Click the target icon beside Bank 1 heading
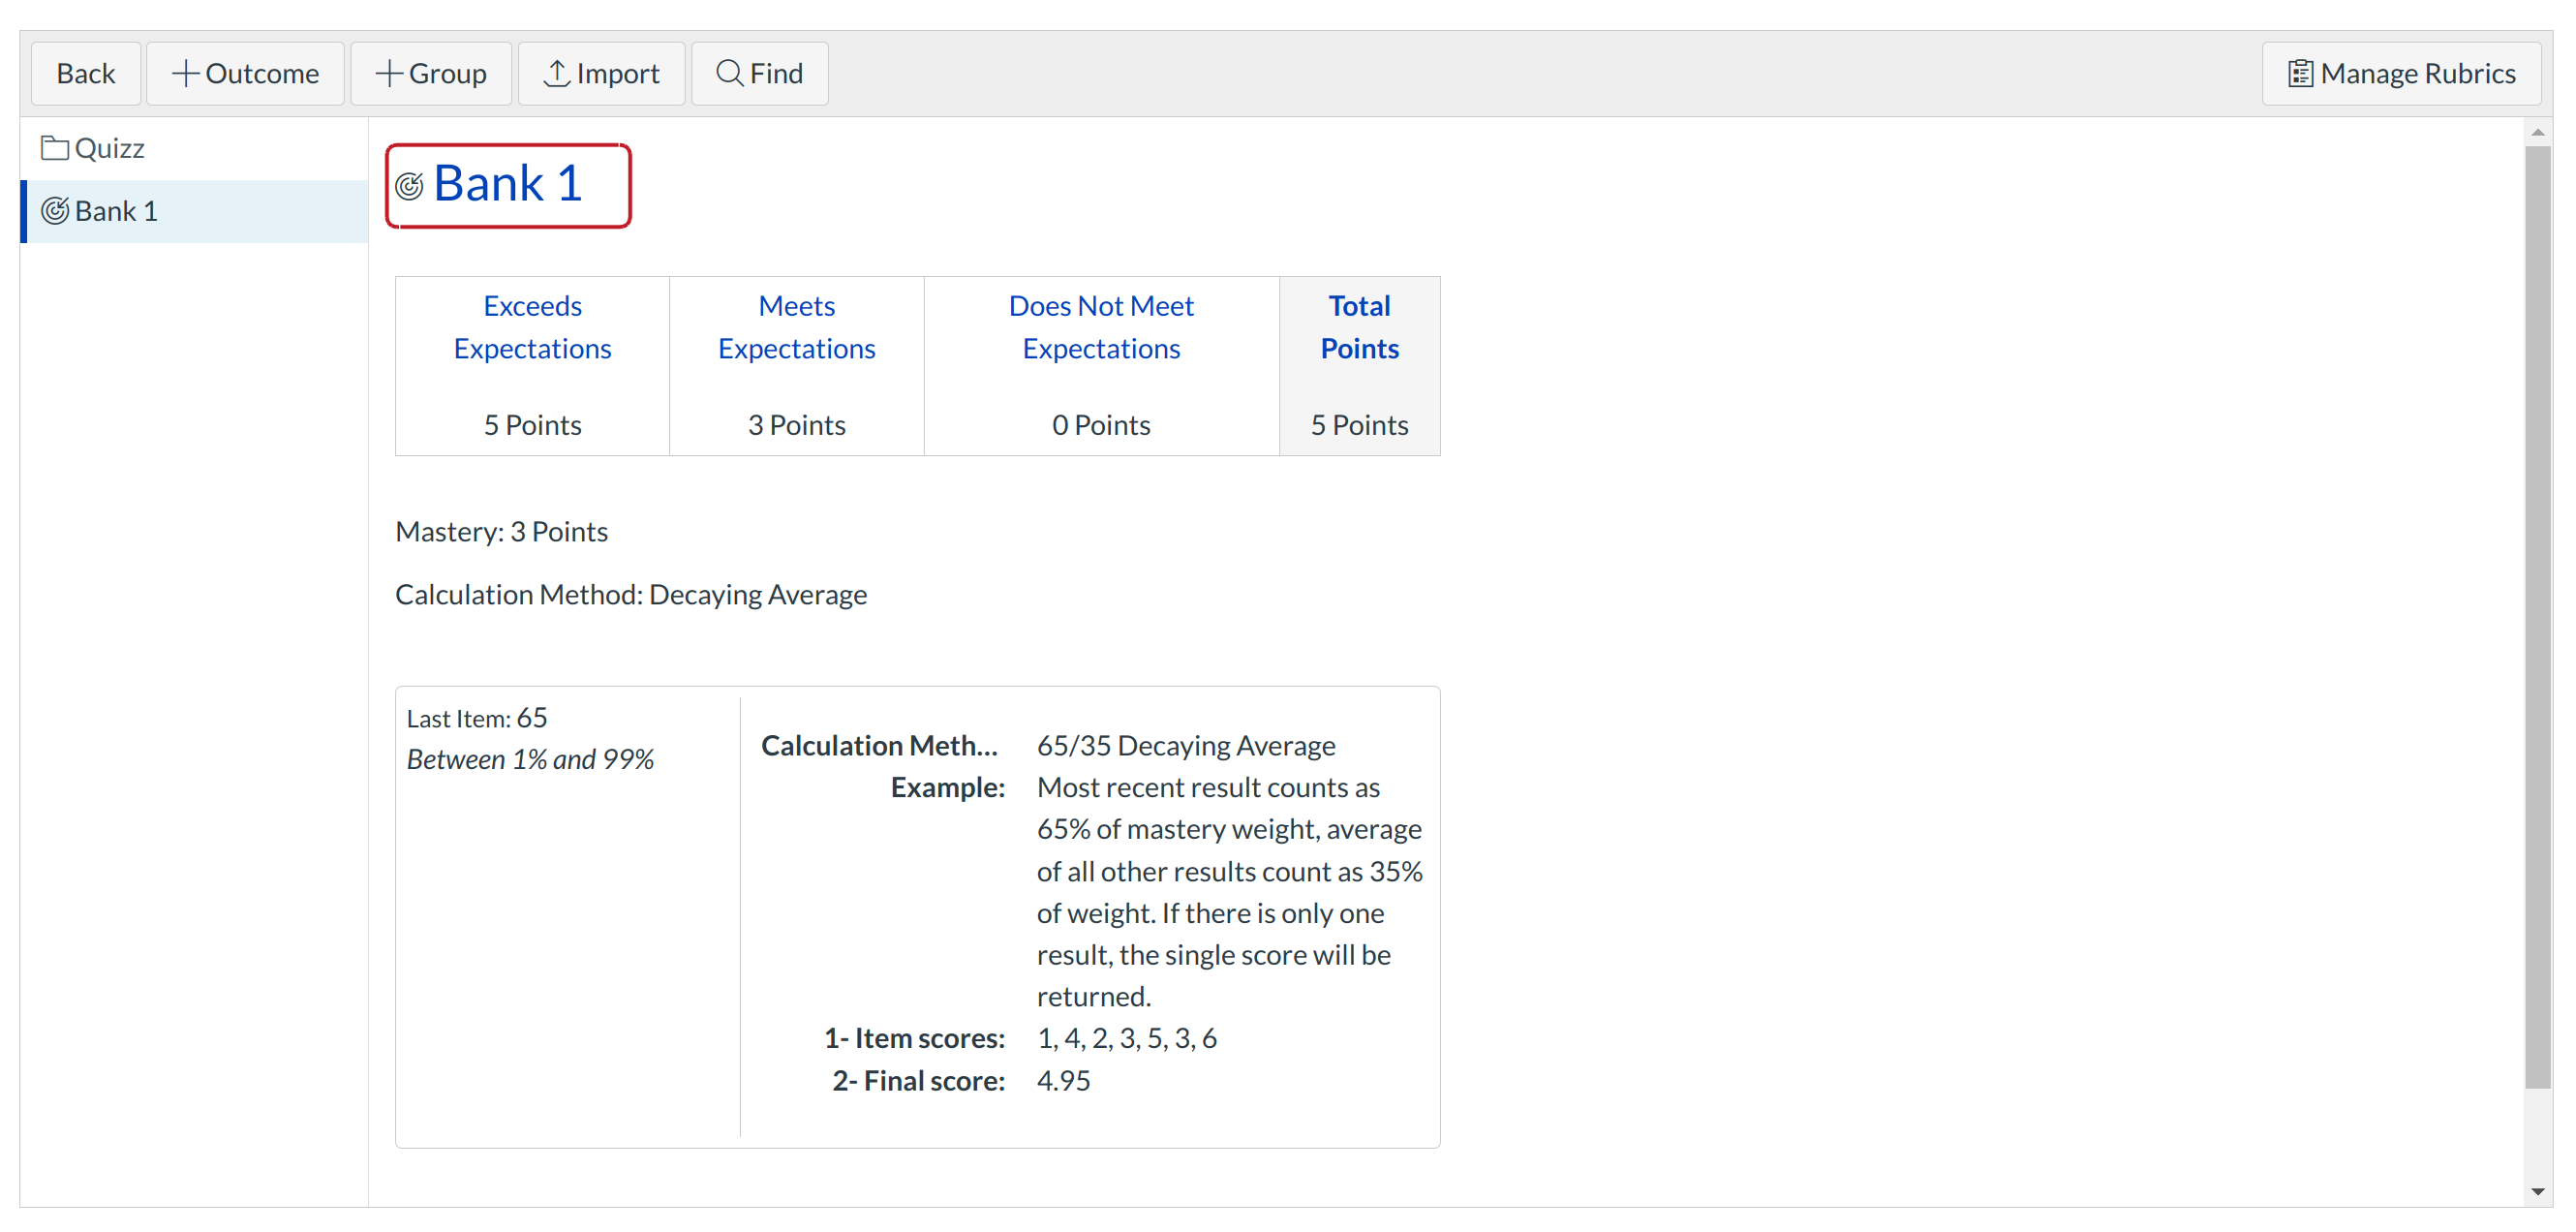 409,186
